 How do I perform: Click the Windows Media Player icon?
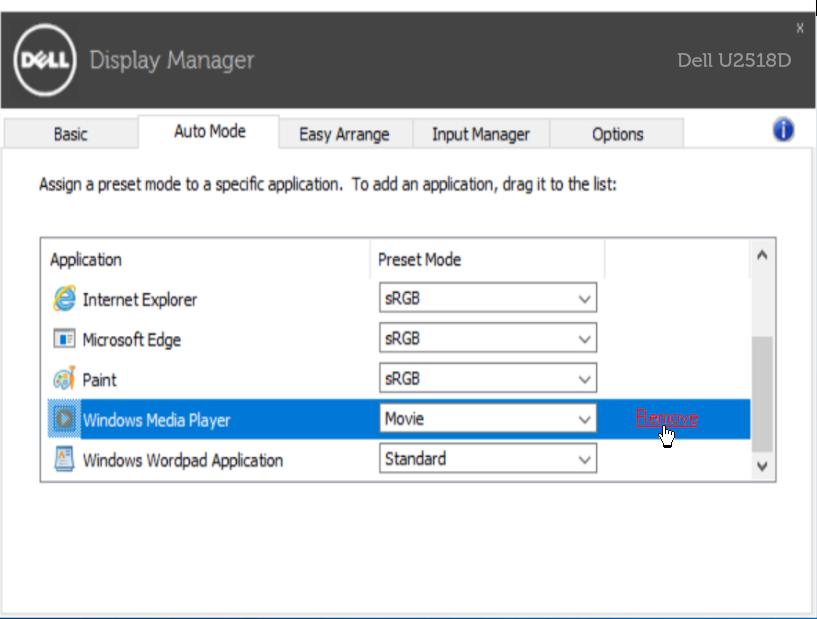pyautogui.click(x=65, y=419)
